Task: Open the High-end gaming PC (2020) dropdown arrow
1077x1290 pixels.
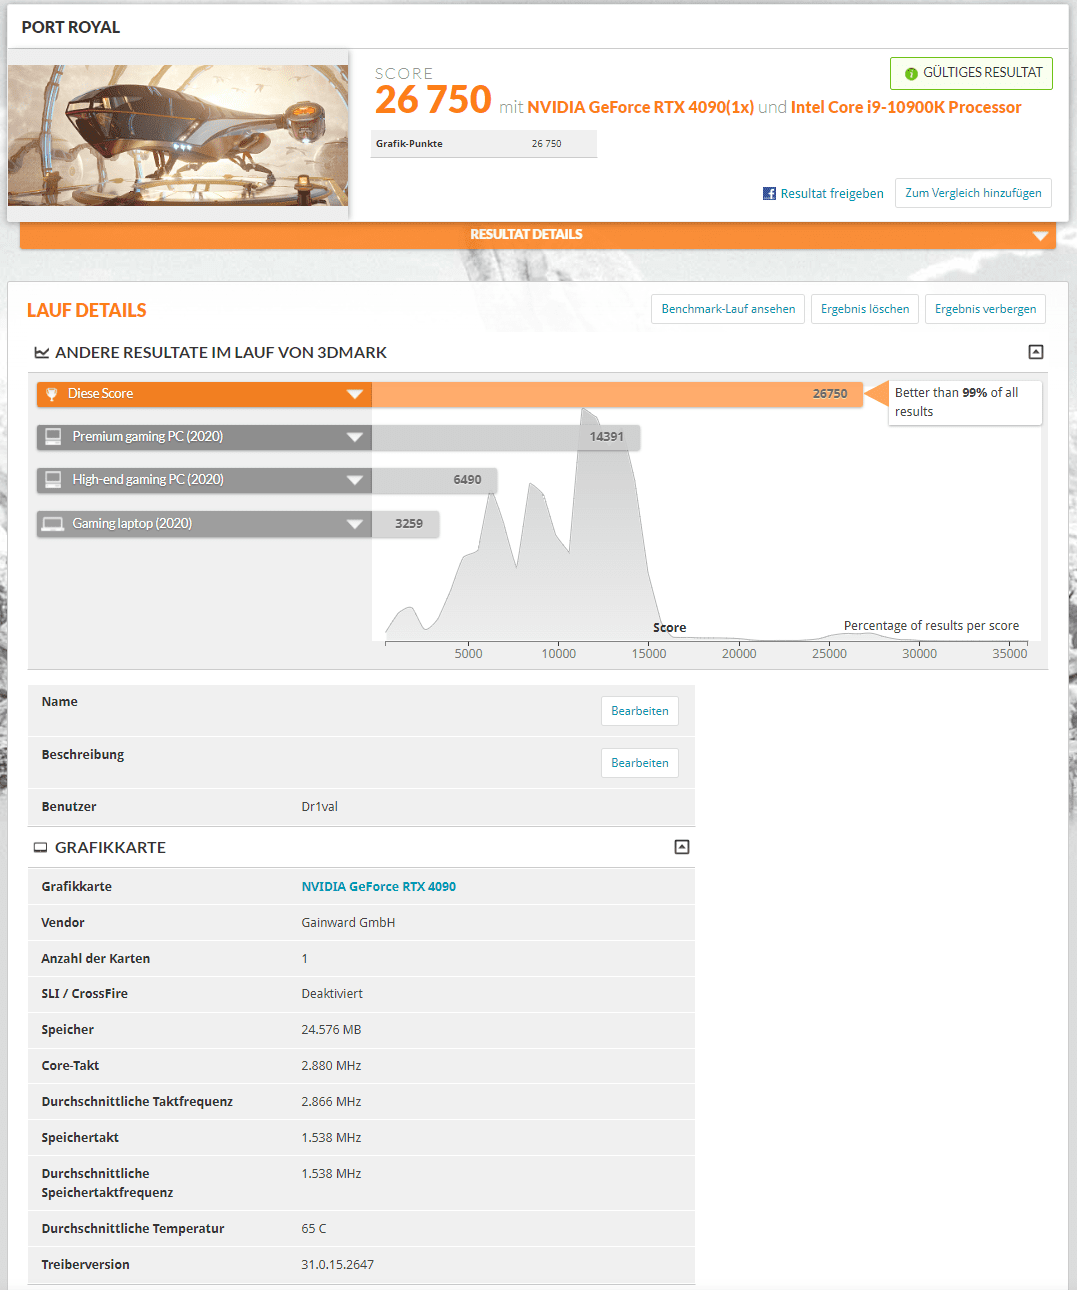Action: pyautogui.click(x=354, y=480)
